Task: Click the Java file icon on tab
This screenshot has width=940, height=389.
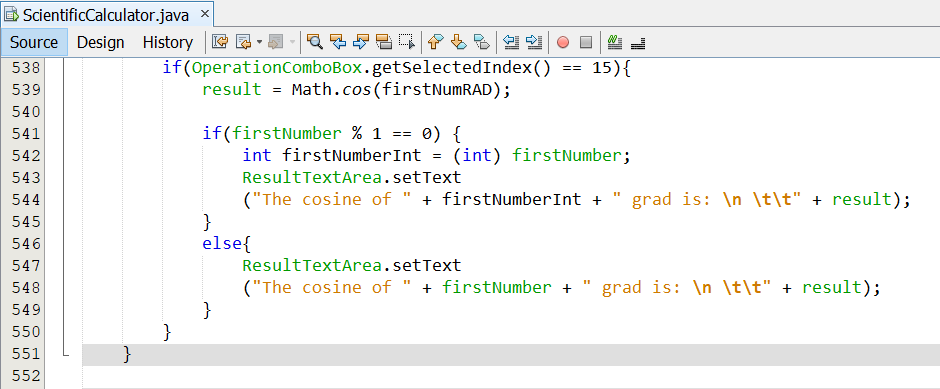Action: (x=11, y=15)
